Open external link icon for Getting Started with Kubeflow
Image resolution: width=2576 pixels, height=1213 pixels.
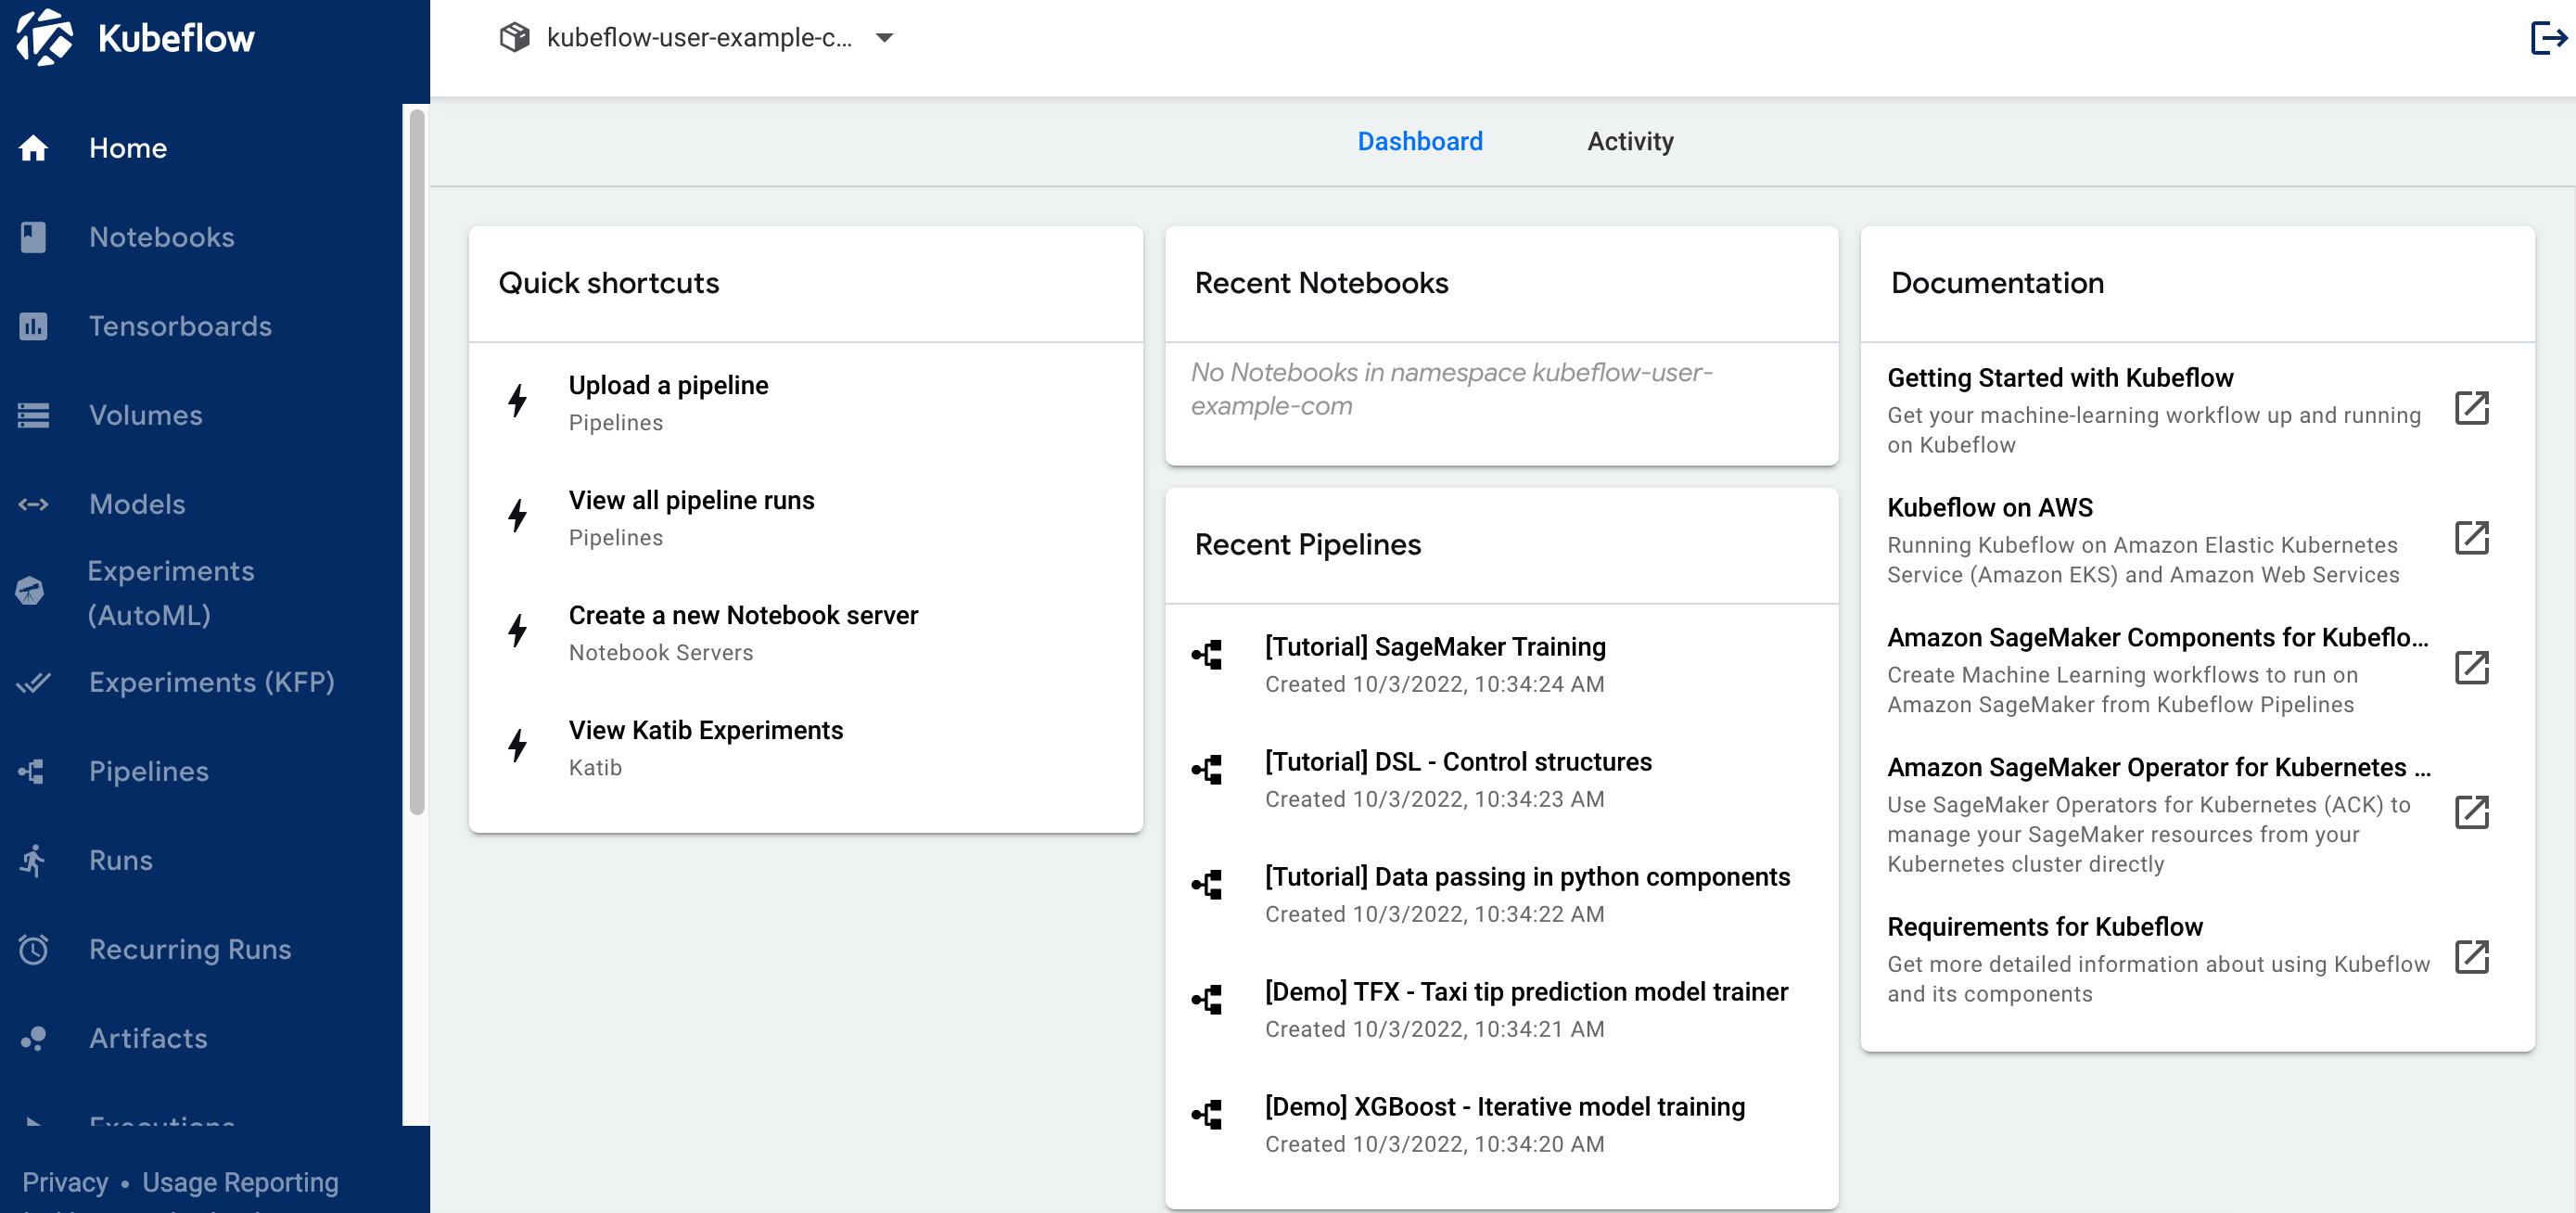coord(2472,408)
